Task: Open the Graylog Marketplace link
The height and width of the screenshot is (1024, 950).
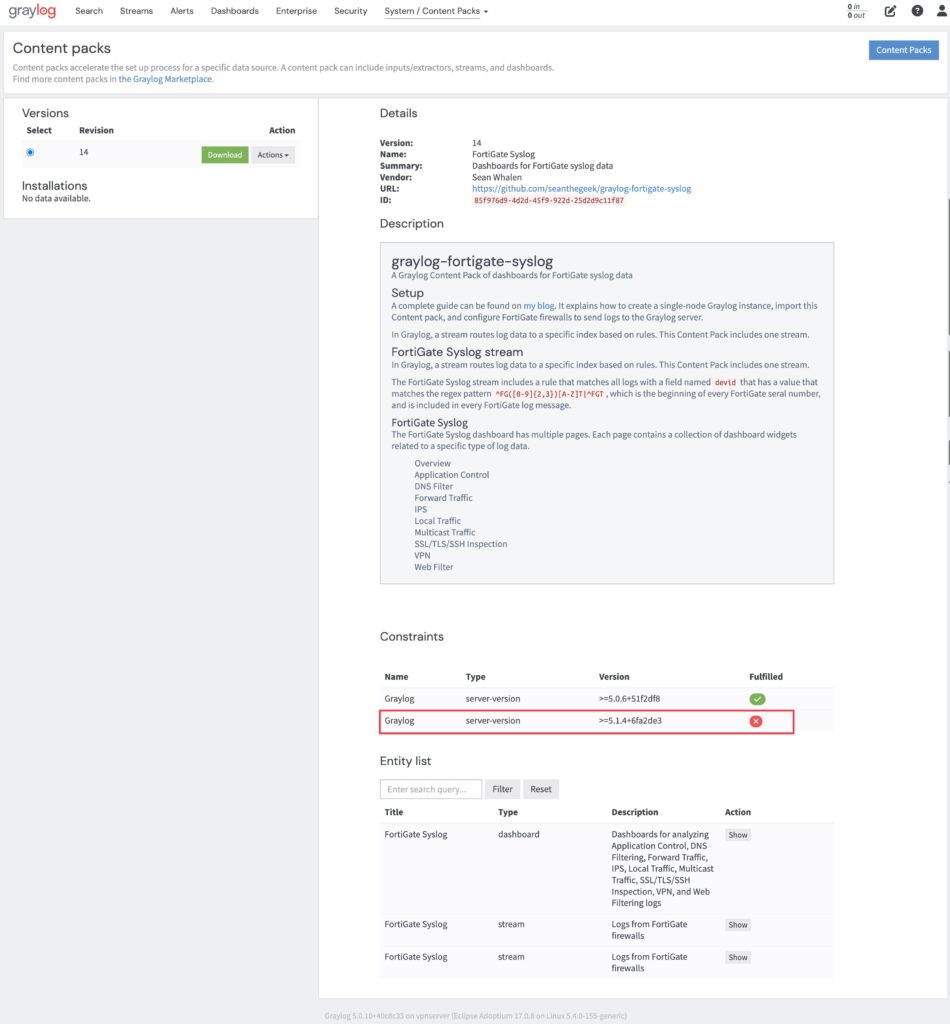Action: coord(165,79)
